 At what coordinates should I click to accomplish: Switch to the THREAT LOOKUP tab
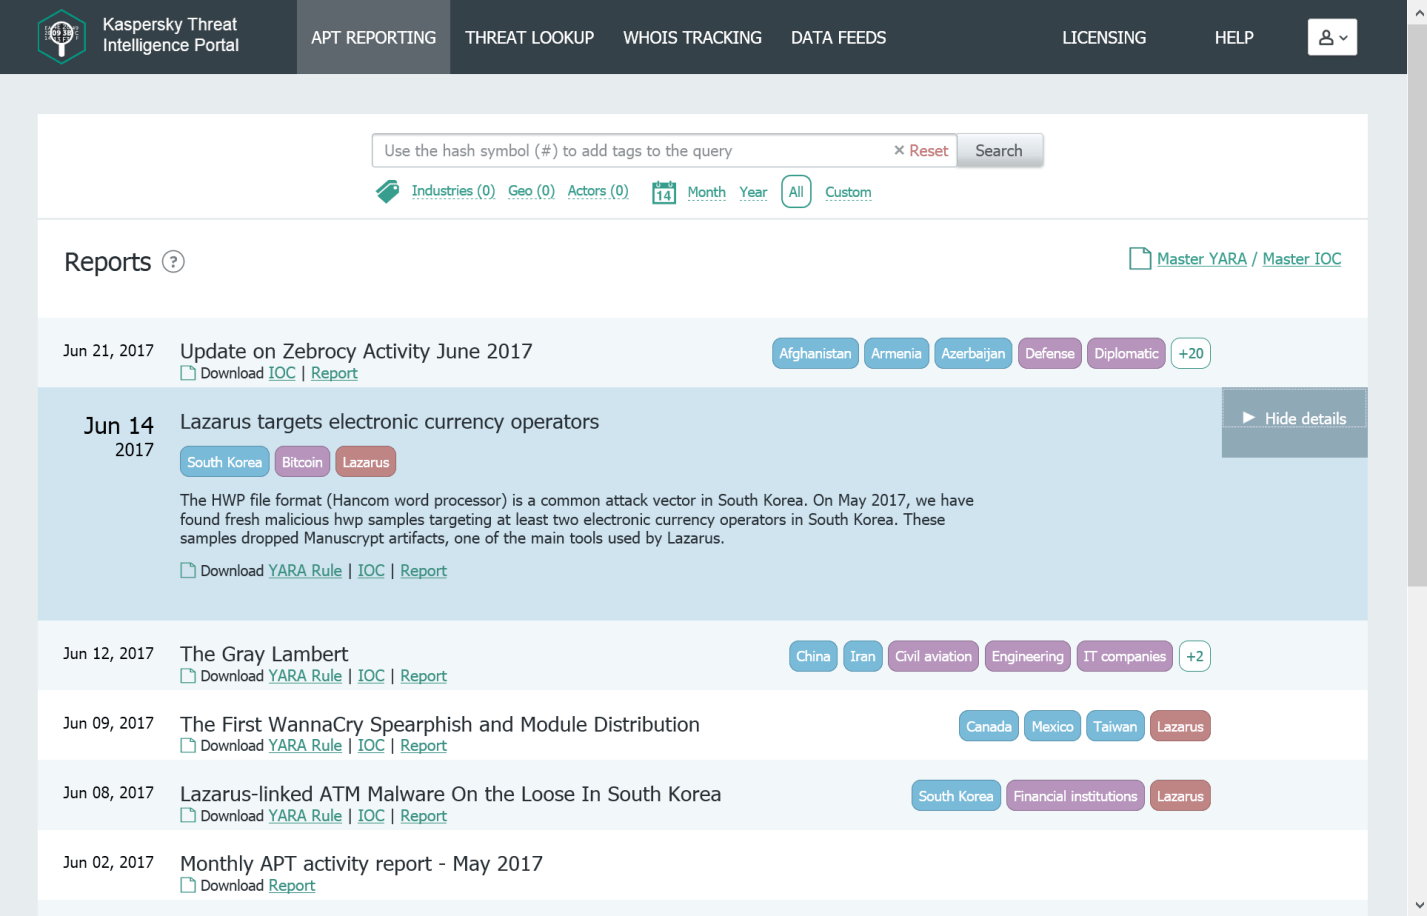[529, 37]
